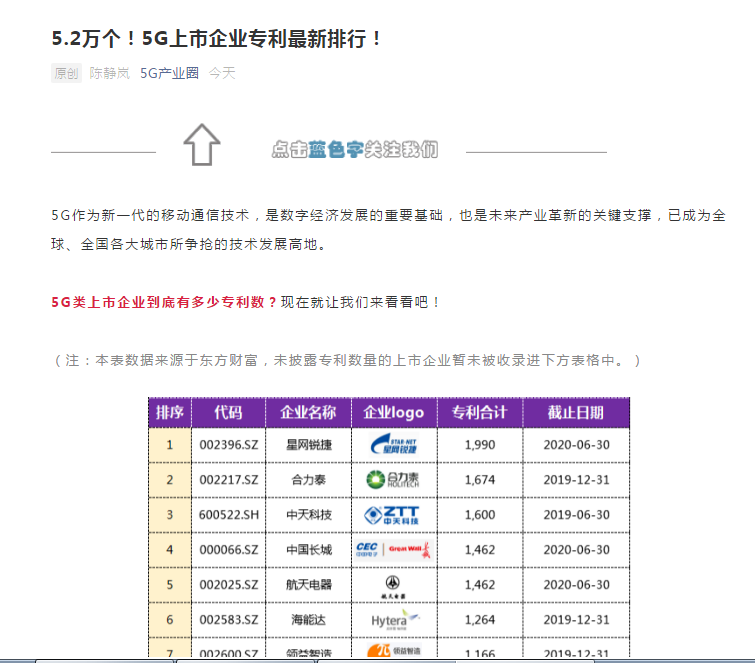
Task: Click the CEC Great Wall logo
Action: 393,549
